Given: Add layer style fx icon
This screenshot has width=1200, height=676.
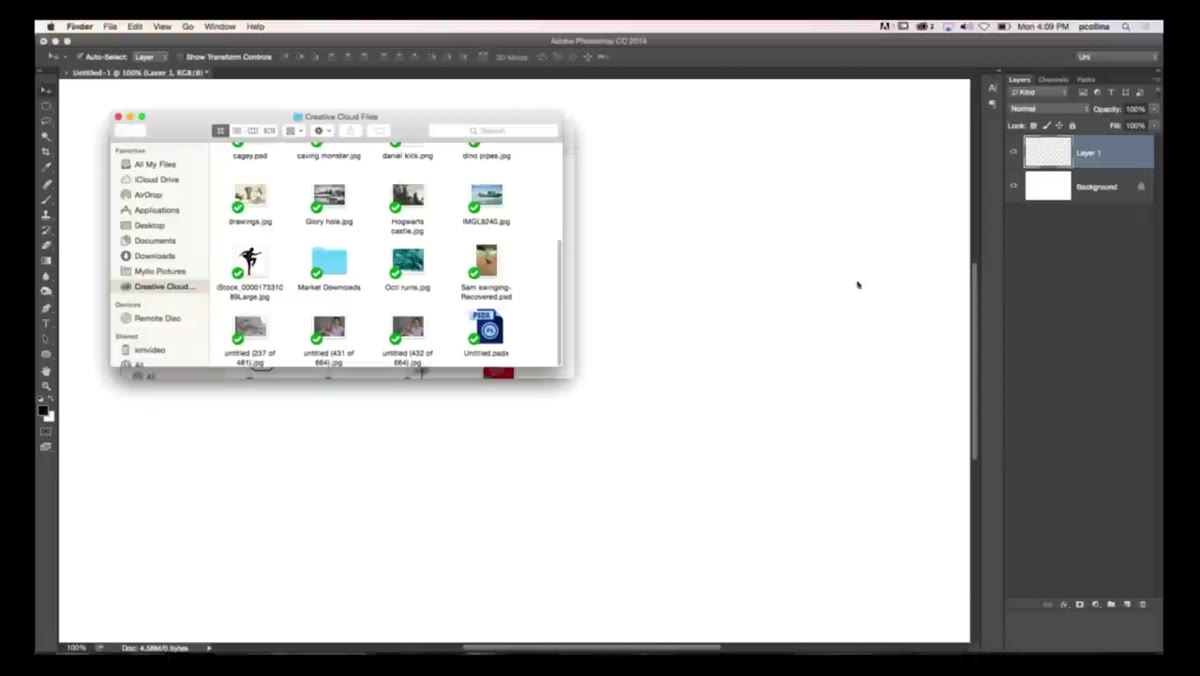Looking at the screenshot, I should [1064, 604].
